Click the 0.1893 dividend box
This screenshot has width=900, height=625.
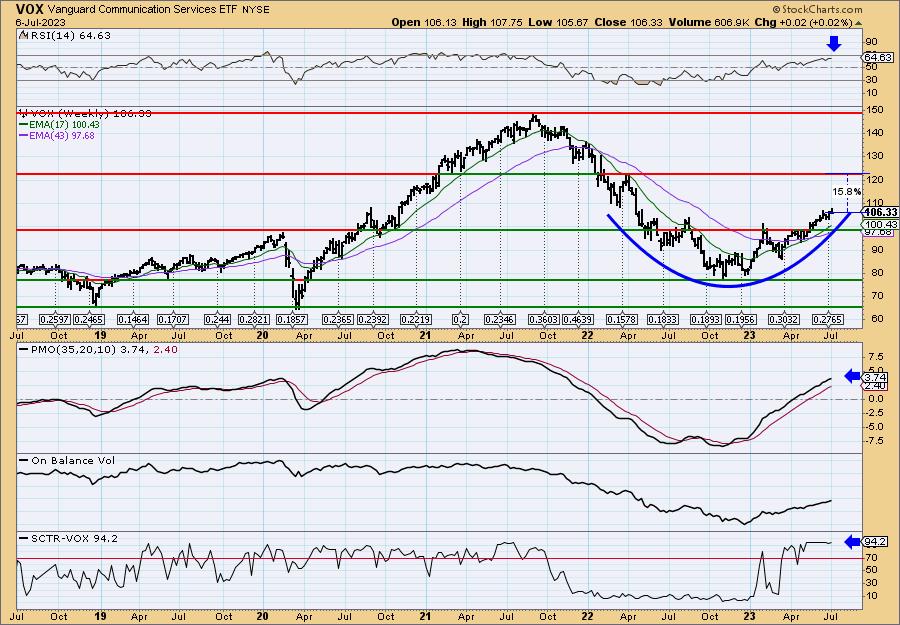(x=705, y=319)
